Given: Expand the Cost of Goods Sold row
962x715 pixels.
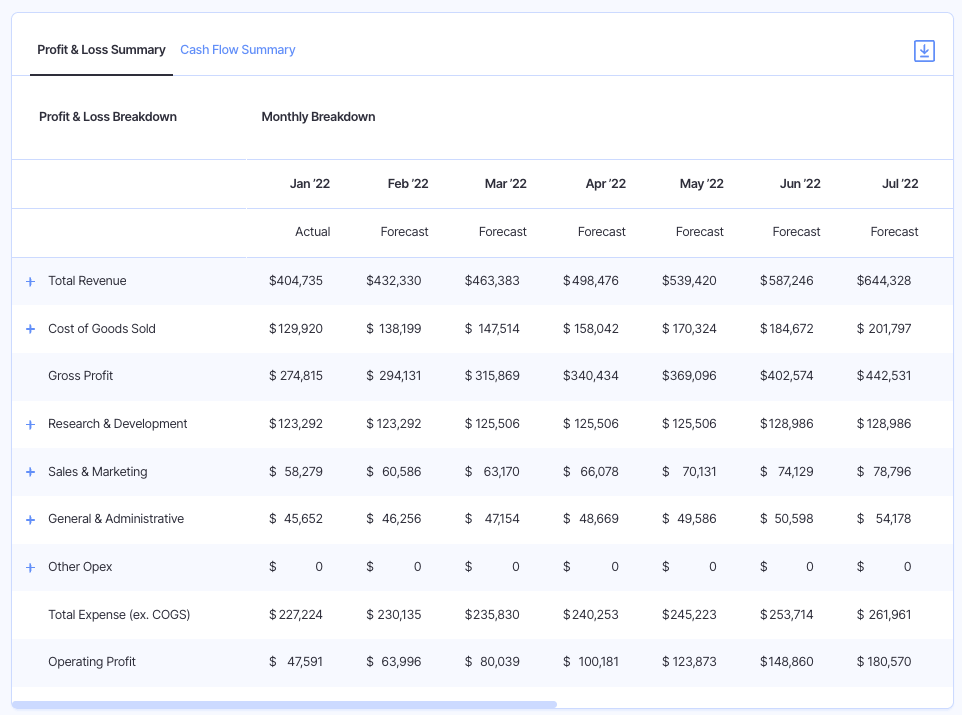Looking at the screenshot, I should click(30, 329).
